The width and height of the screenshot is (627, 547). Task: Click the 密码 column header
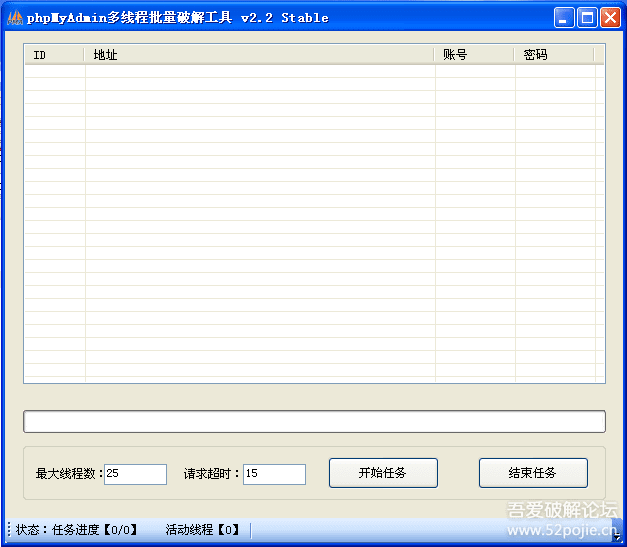click(554, 55)
